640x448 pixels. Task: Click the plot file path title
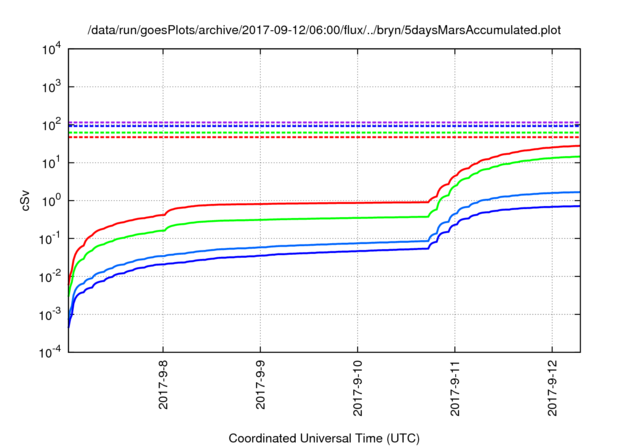tap(324, 30)
